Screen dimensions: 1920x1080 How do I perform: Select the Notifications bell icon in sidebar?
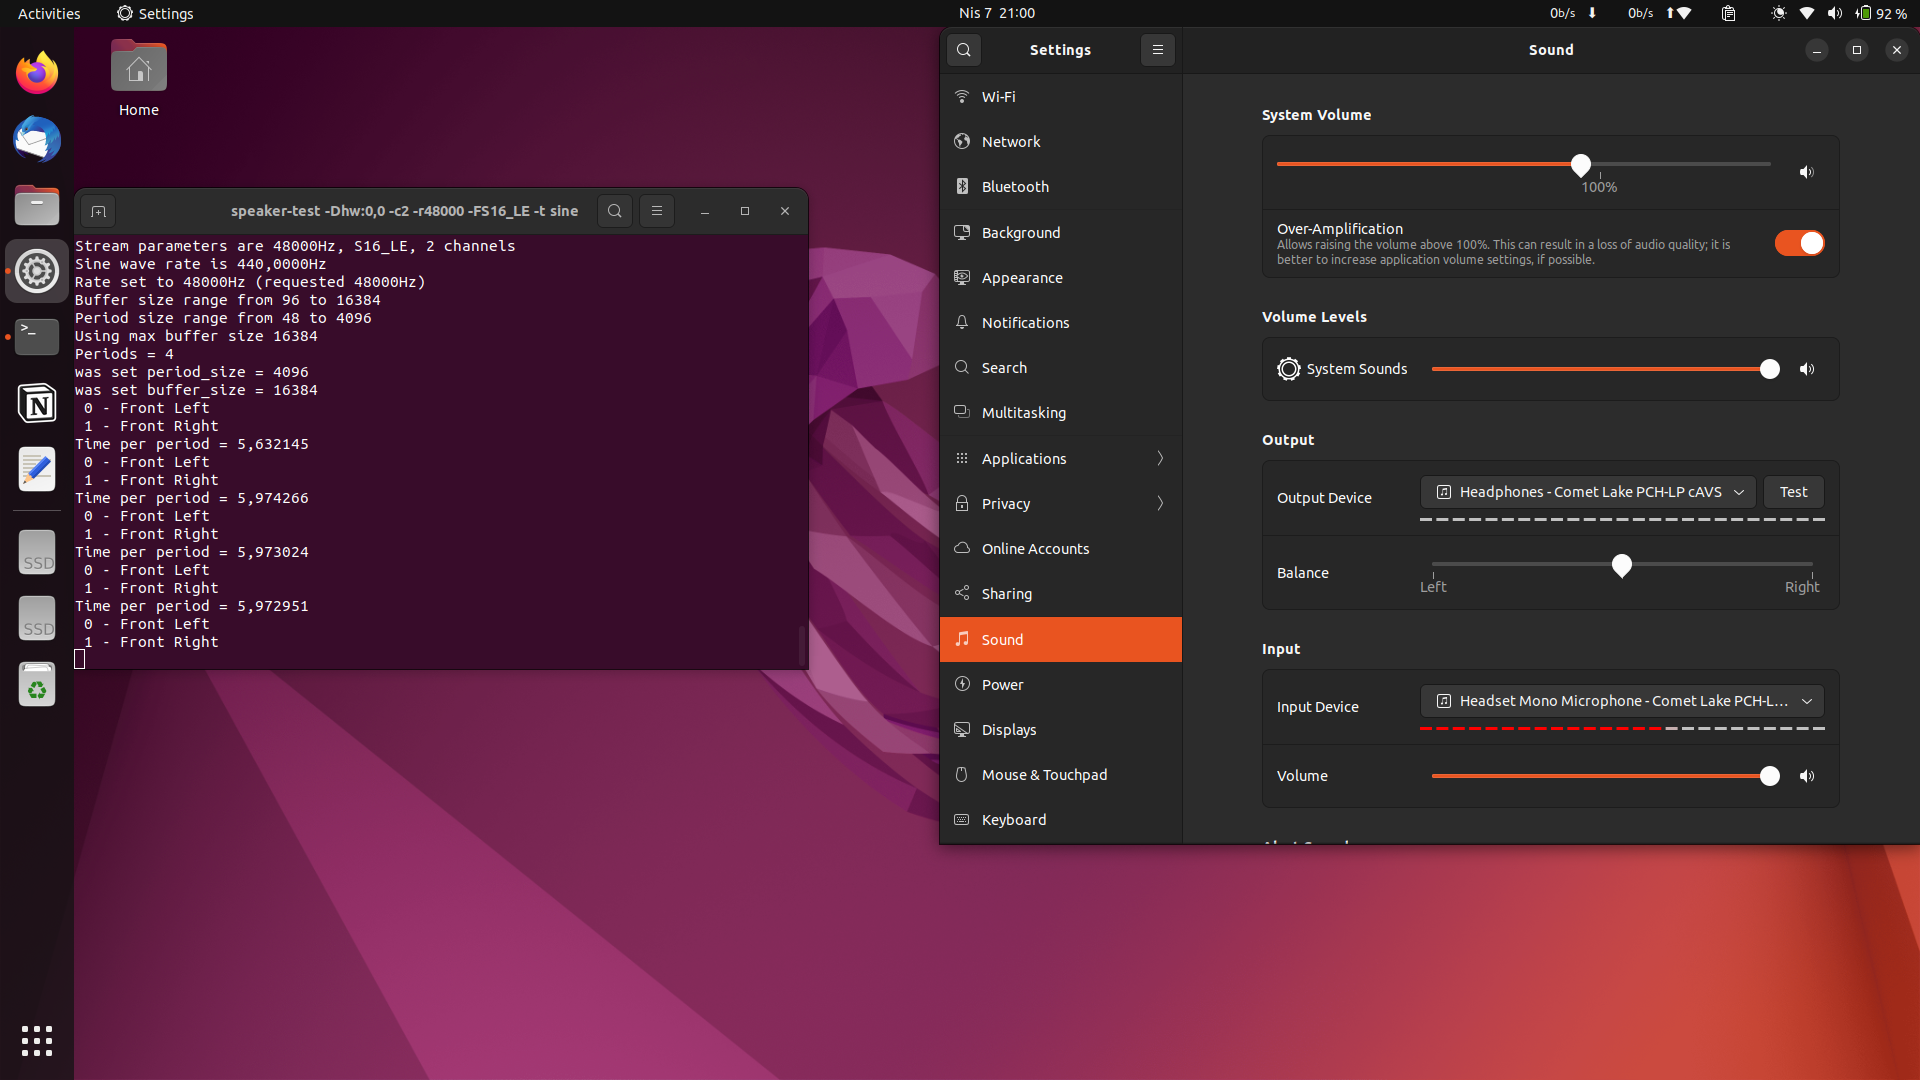(962, 322)
